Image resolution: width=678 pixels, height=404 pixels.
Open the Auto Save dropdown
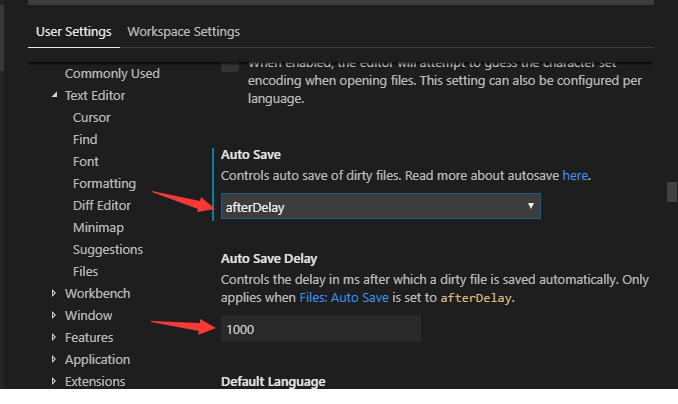click(380, 207)
